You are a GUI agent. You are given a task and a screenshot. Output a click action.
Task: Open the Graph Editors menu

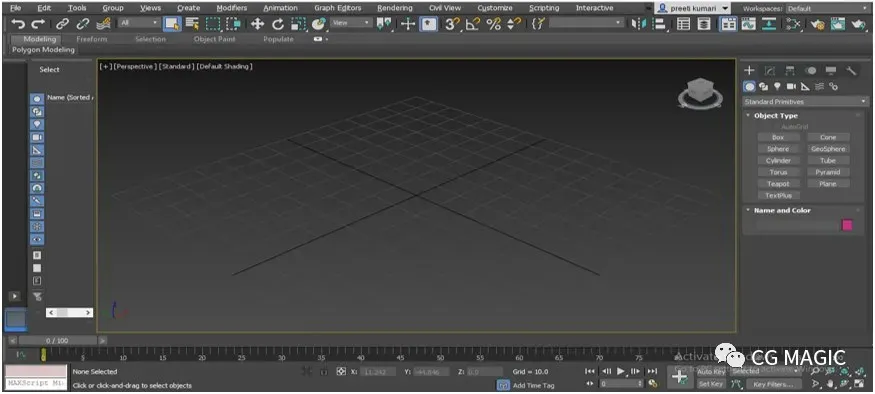point(338,8)
